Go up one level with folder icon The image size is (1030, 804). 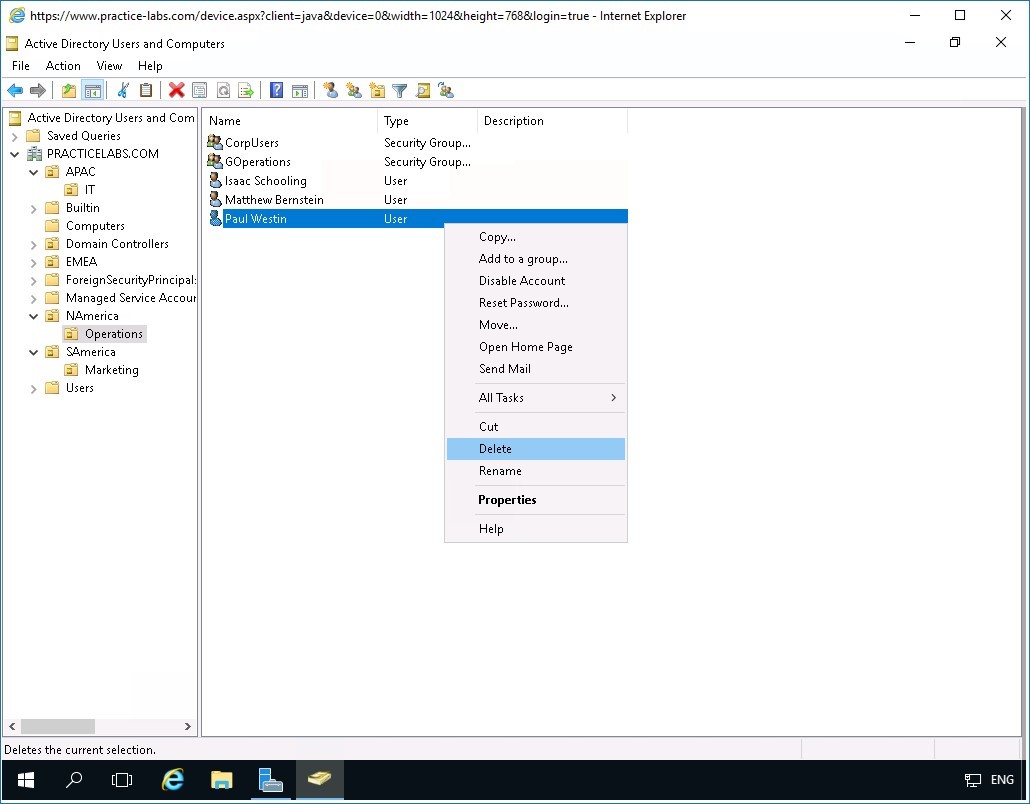(69, 90)
